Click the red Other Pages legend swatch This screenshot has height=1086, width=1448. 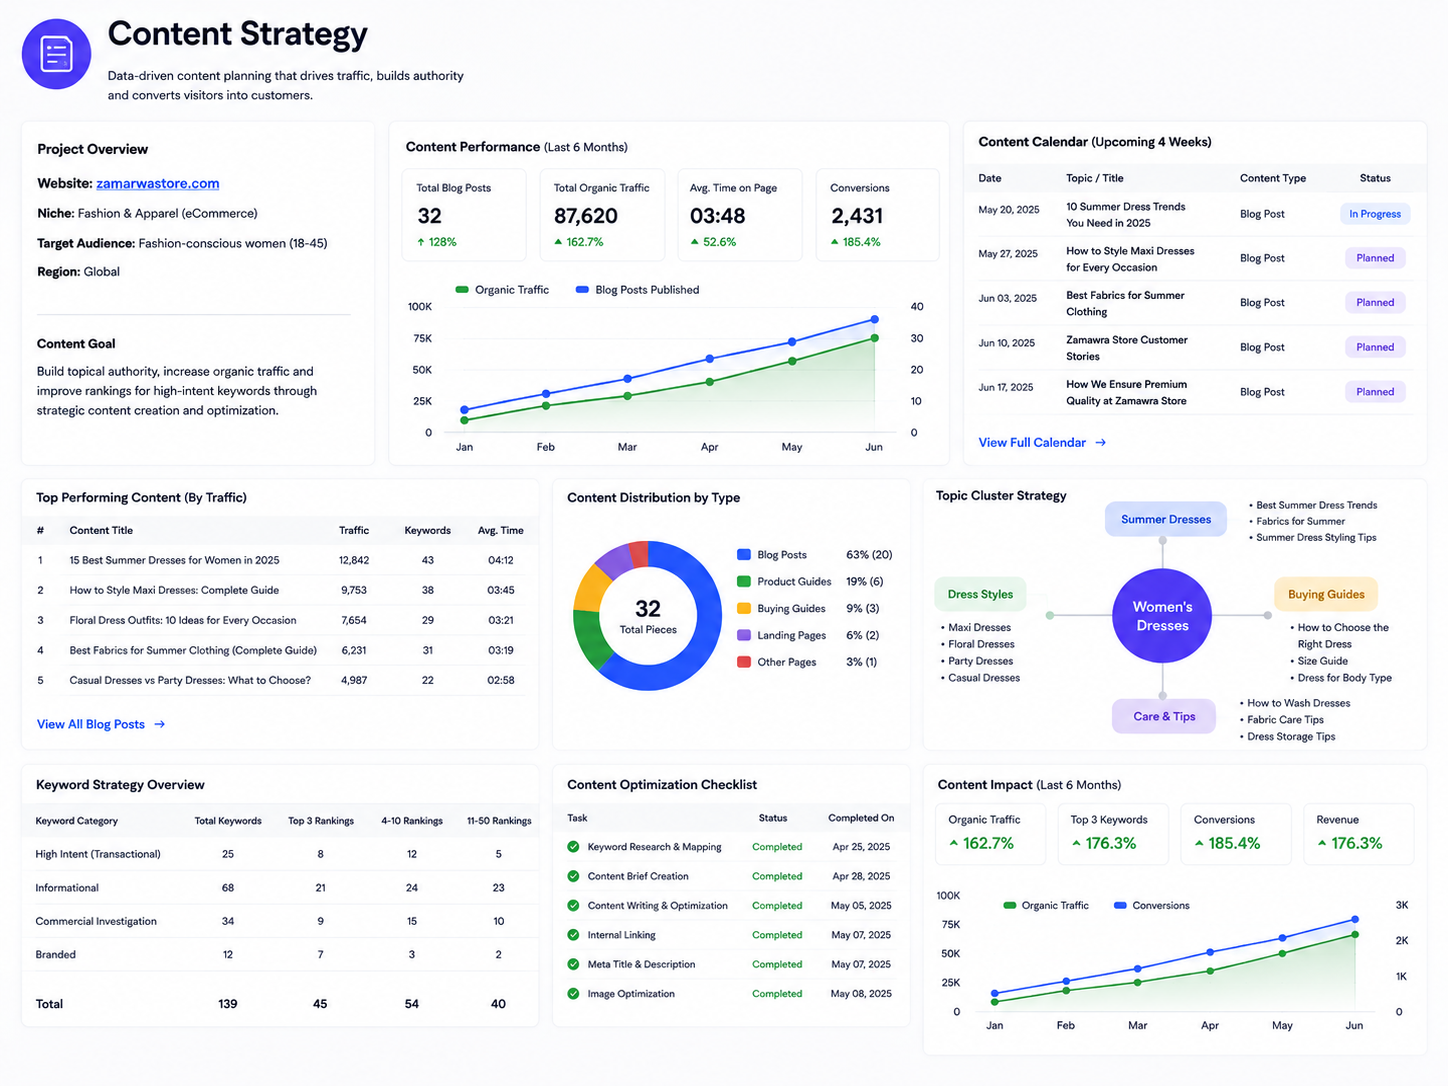(744, 662)
